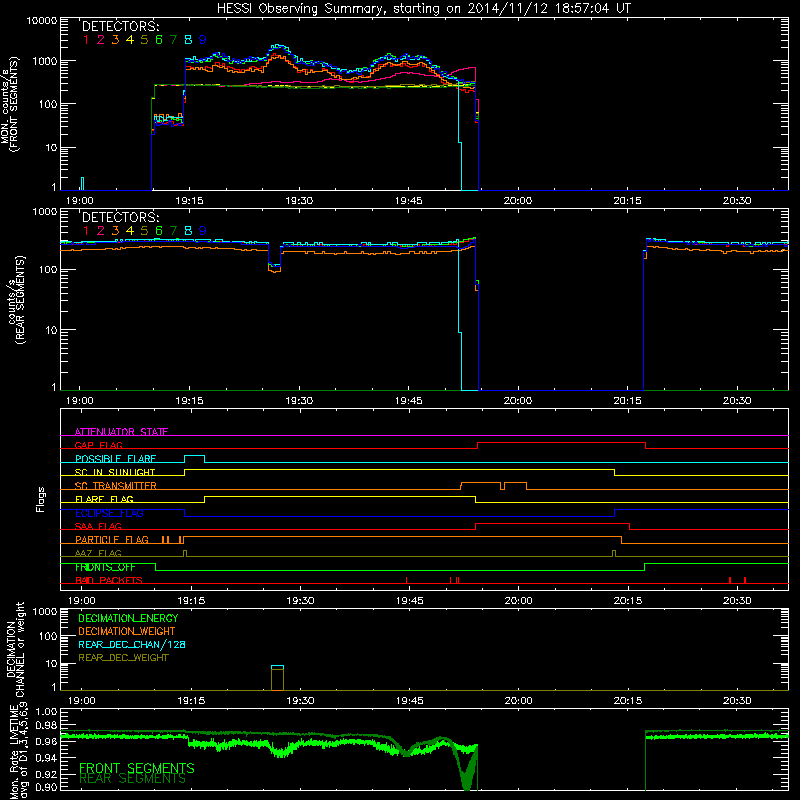Pick detector 1 in rear segments legend

(x=86, y=231)
